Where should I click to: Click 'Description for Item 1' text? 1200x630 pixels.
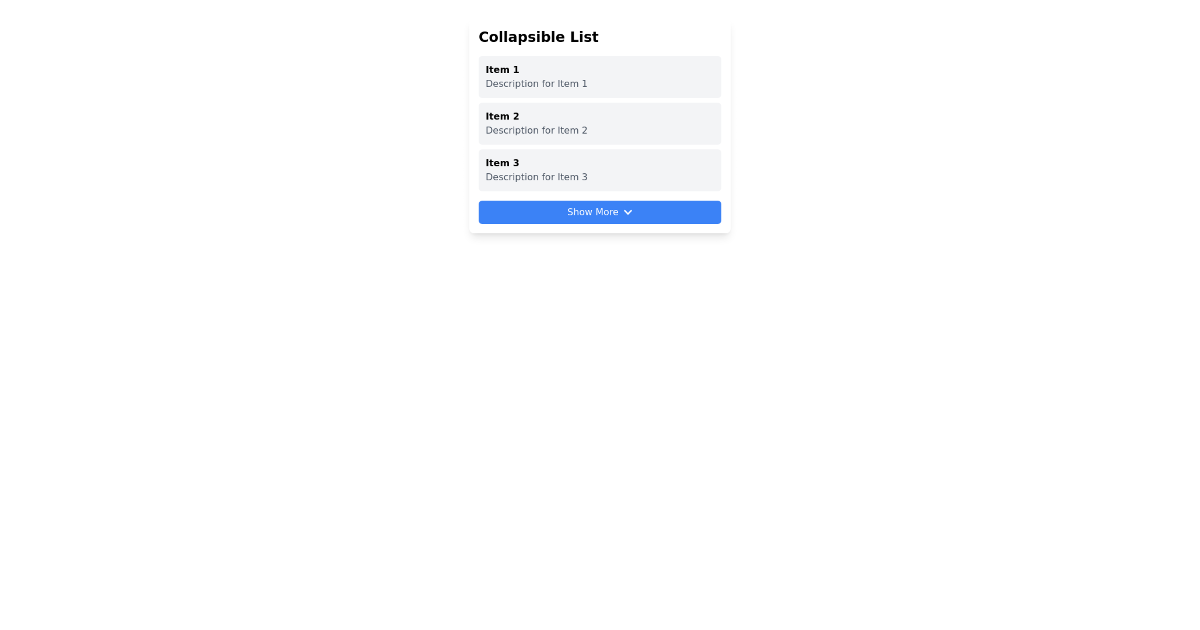(x=536, y=84)
